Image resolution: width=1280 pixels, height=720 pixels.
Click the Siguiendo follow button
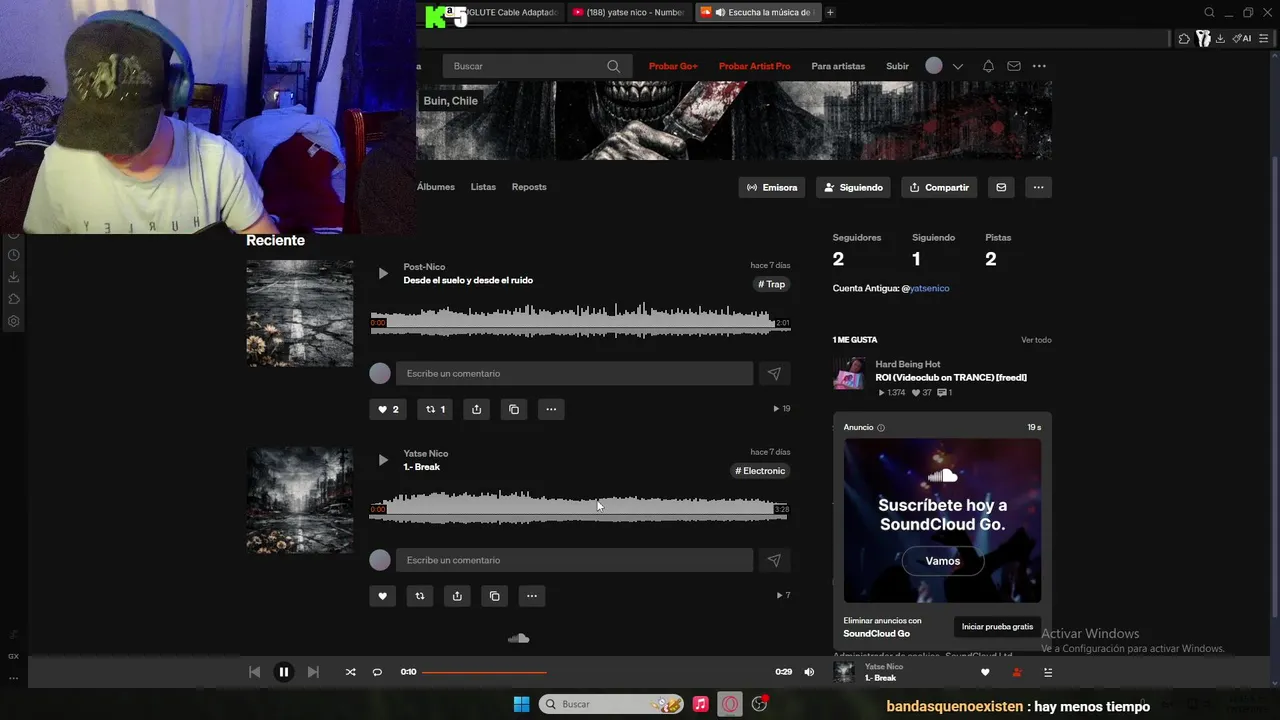click(853, 187)
